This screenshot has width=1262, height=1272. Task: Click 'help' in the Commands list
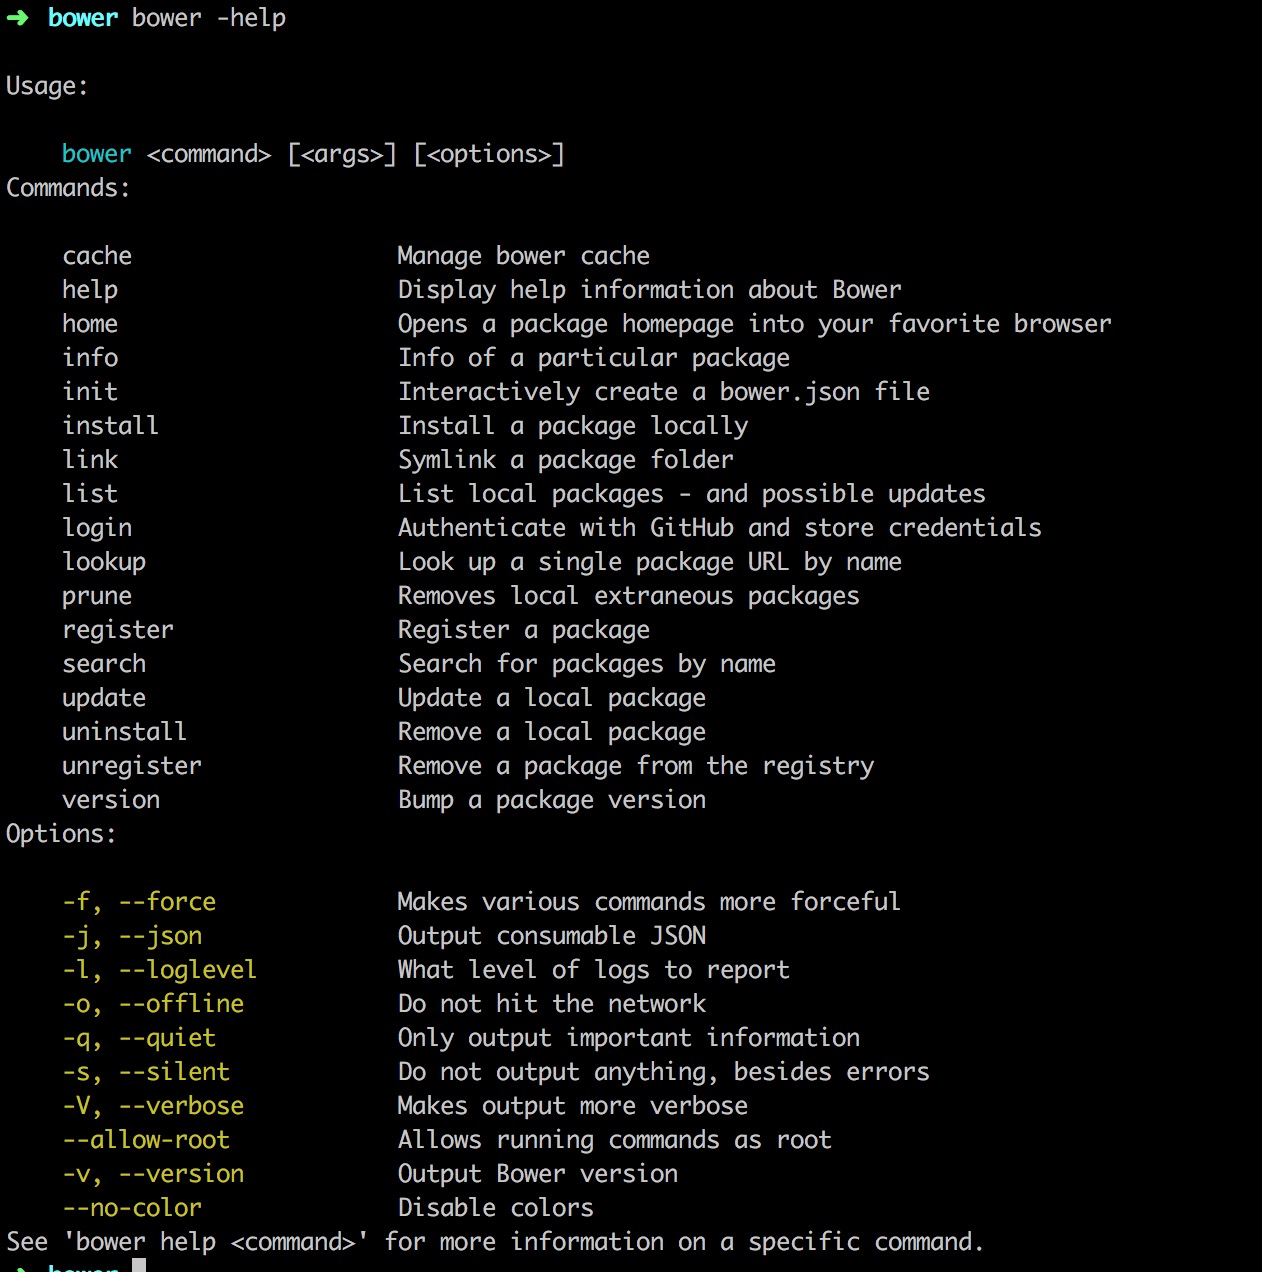click(x=90, y=290)
